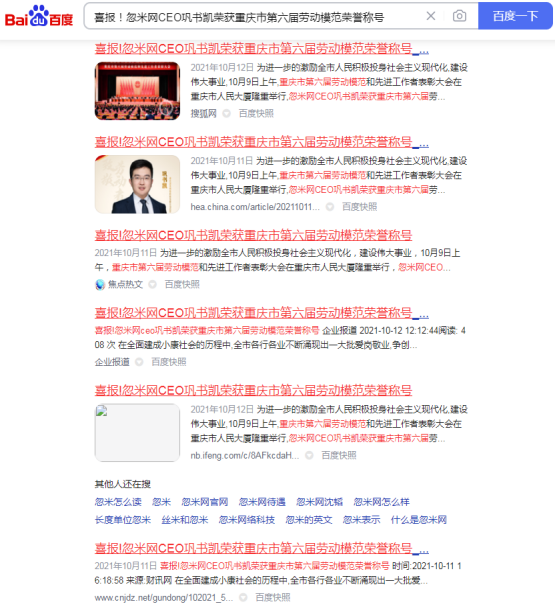Screen dimensions: 555x611
Task: Open 百度快照 beside cnjdz.net
Action: (273, 598)
